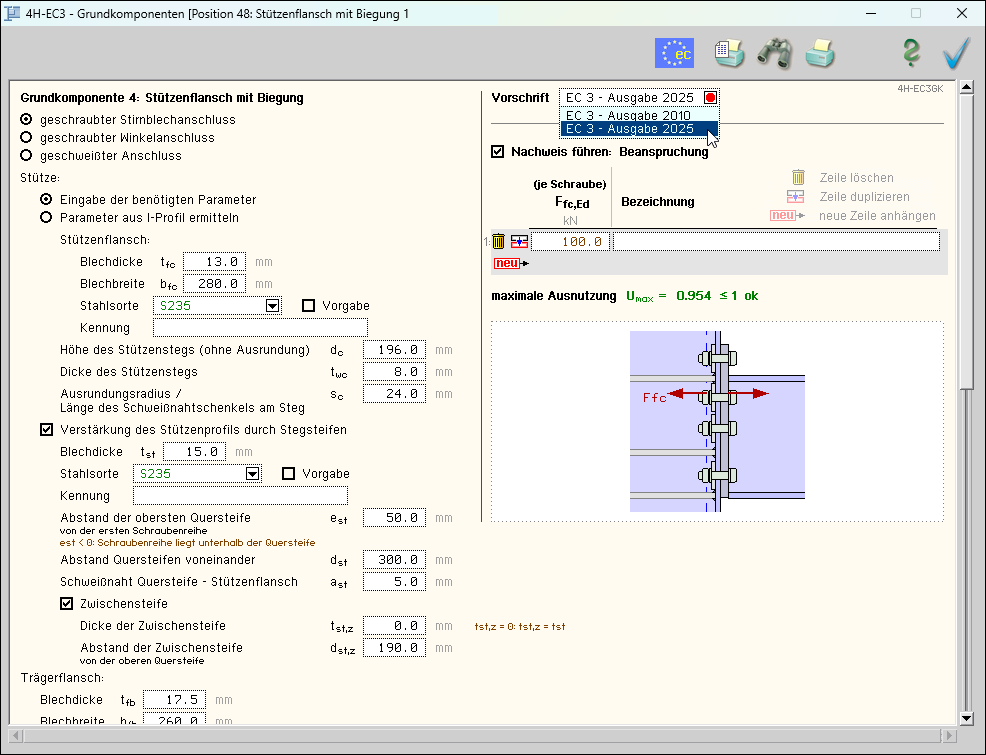
Task: Open Stützenflansch Stahlsorte S235 dropdown
Action: [272, 306]
